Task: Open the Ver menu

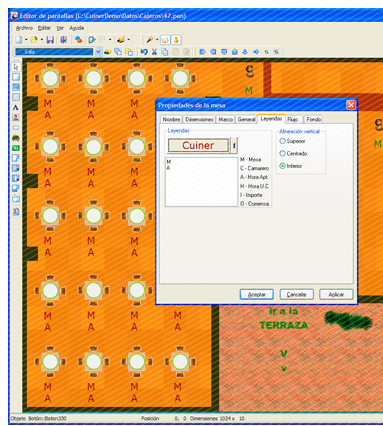Action: tap(60, 28)
